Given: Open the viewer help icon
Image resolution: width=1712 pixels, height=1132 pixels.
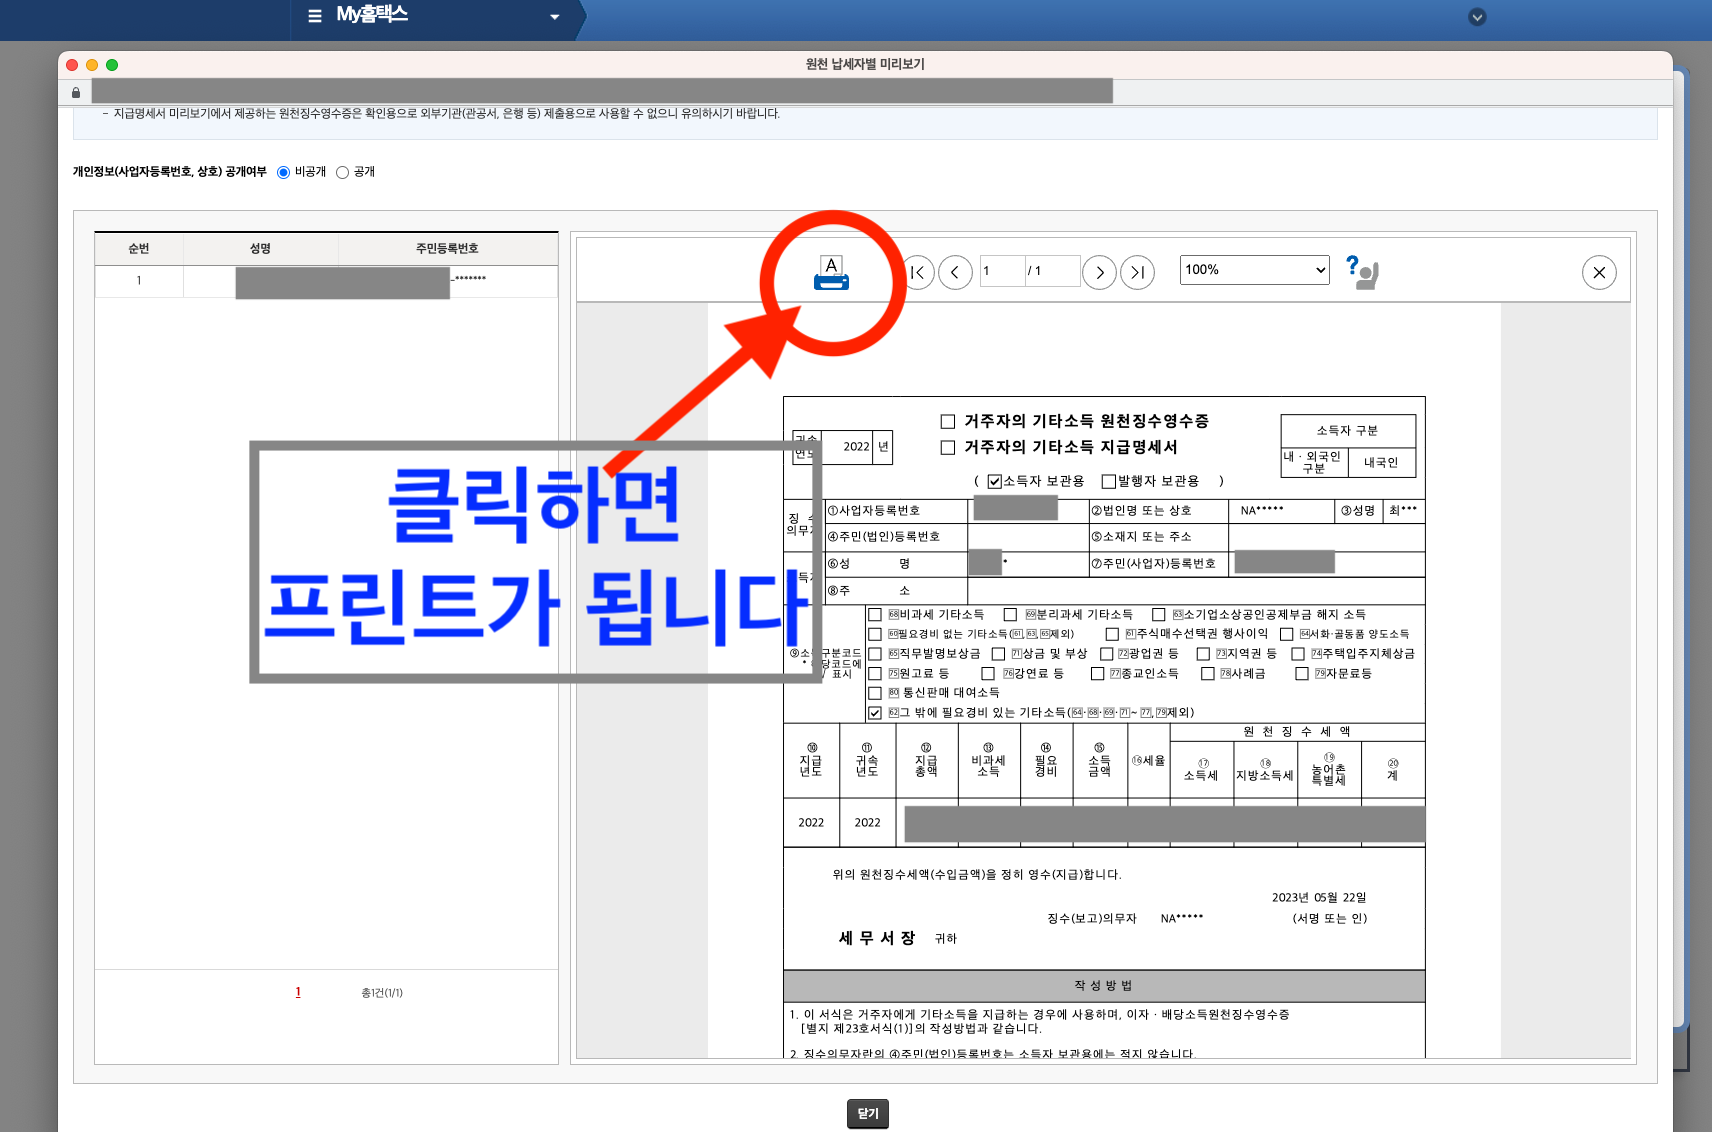Looking at the screenshot, I should [x=1362, y=272].
